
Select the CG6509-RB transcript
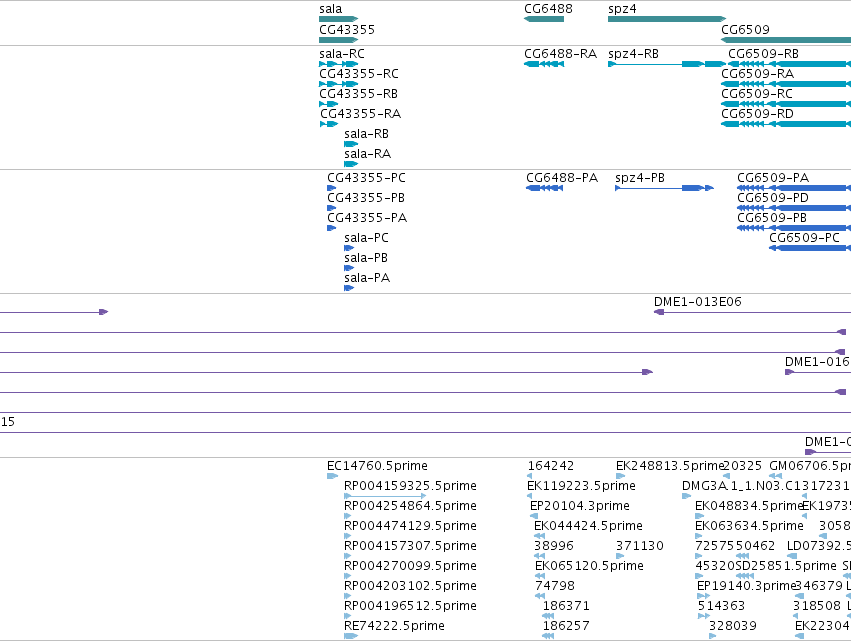[x=790, y=64]
